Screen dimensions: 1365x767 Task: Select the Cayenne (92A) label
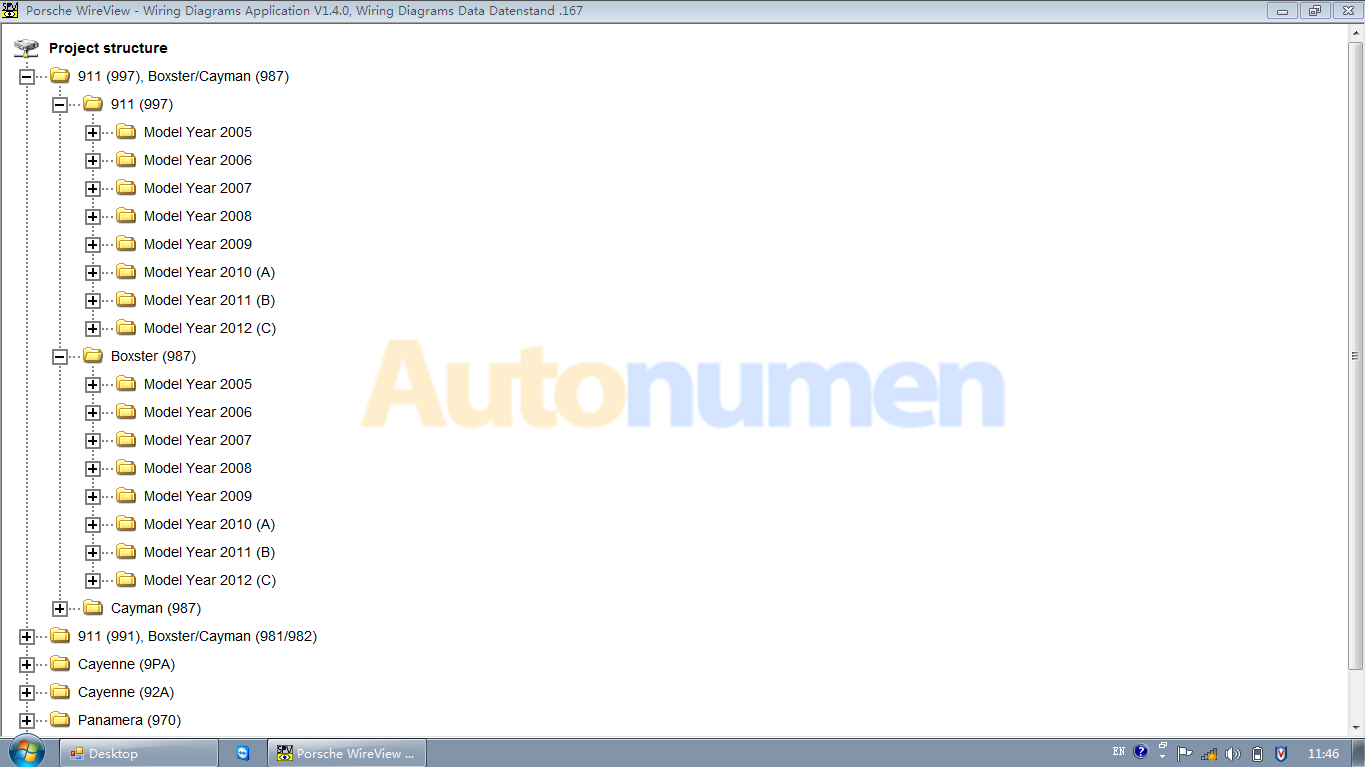126,692
